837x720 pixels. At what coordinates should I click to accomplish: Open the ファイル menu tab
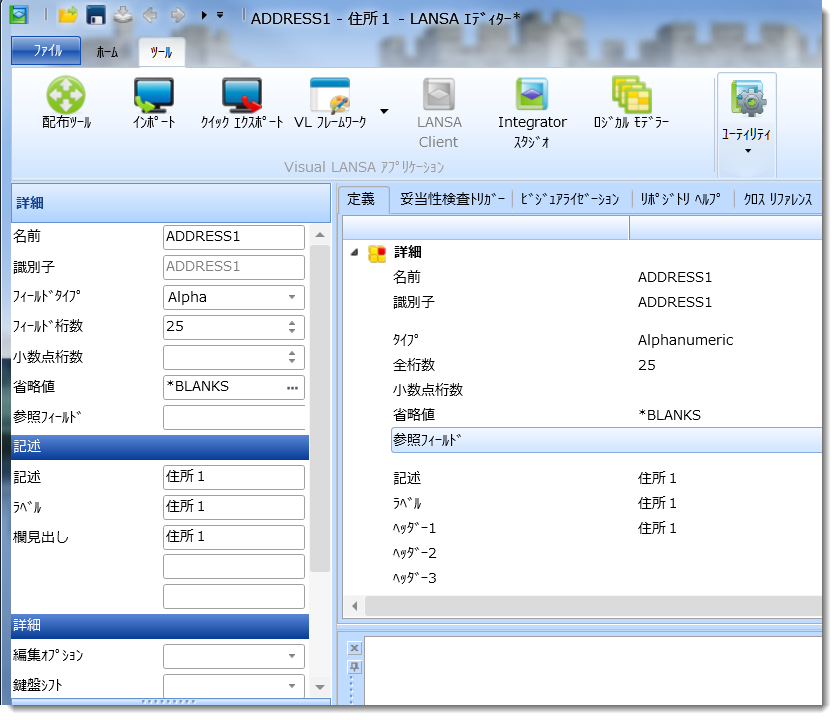tap(46, 51)
